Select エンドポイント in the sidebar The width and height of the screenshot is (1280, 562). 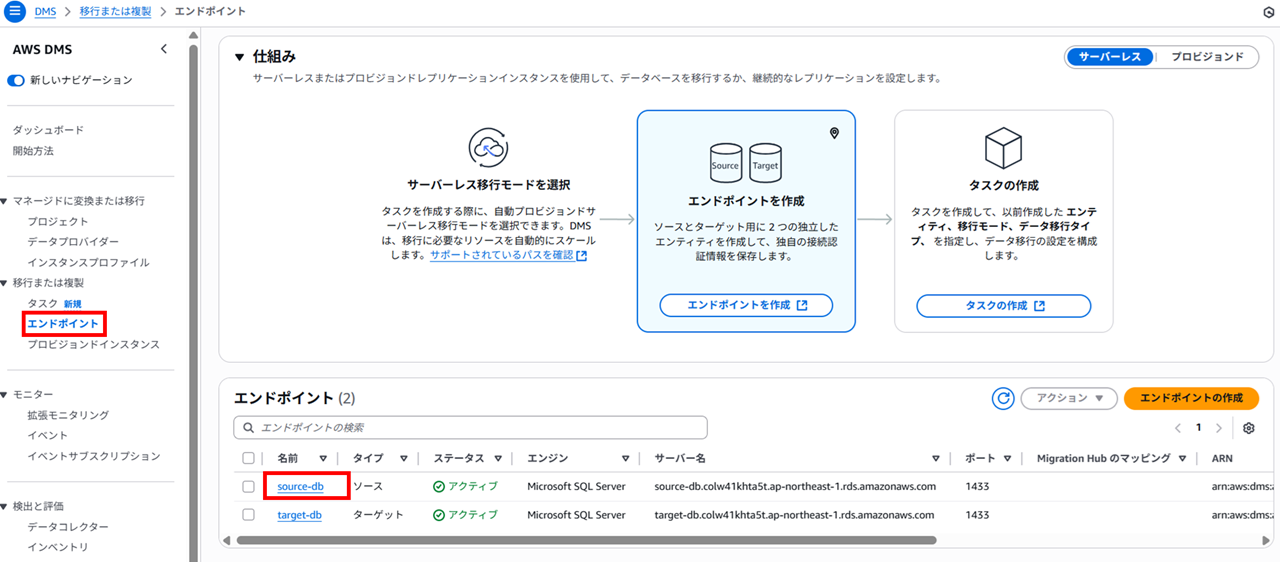pyautogui.click(x=63, y=324)
